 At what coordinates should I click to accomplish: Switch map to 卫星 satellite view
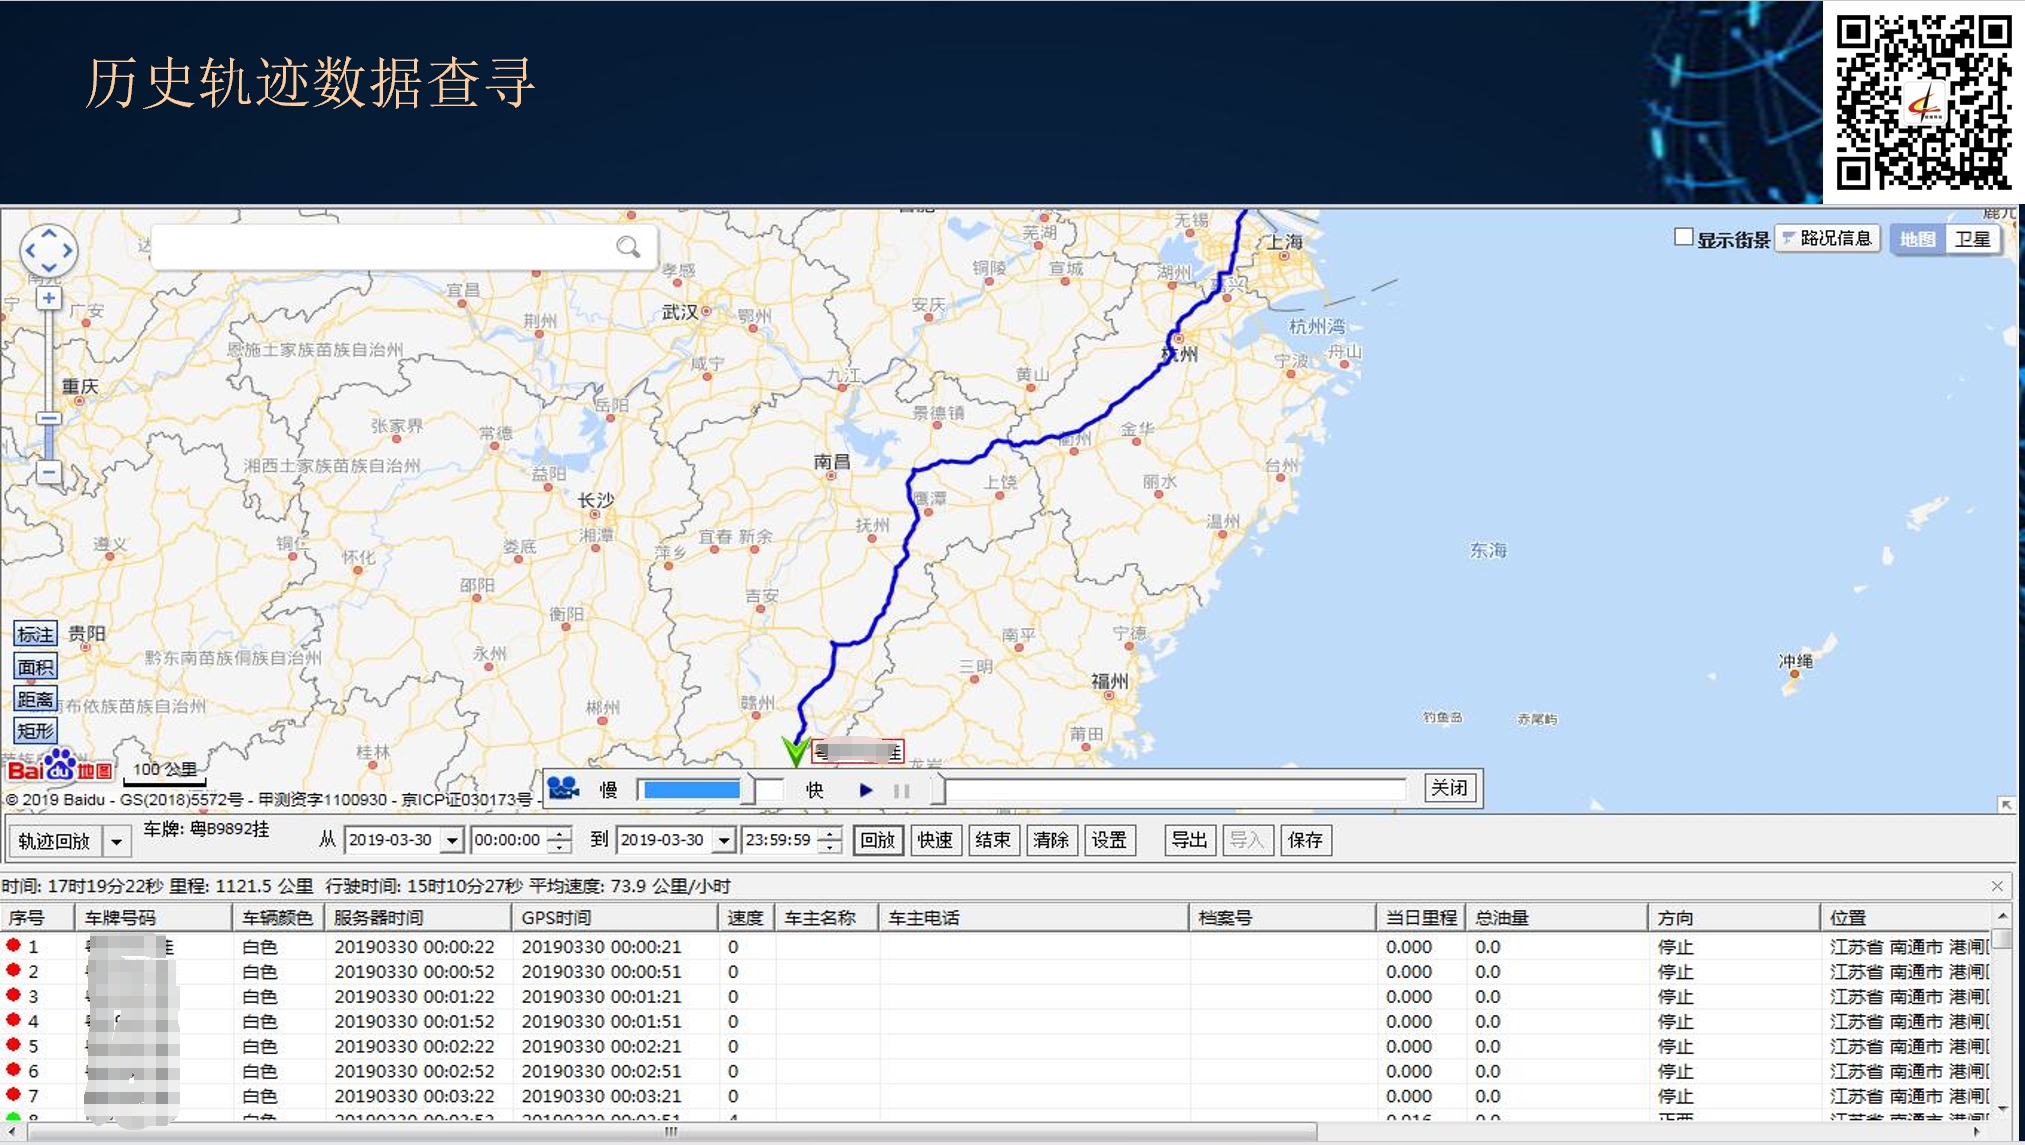tap(1972, 239)
